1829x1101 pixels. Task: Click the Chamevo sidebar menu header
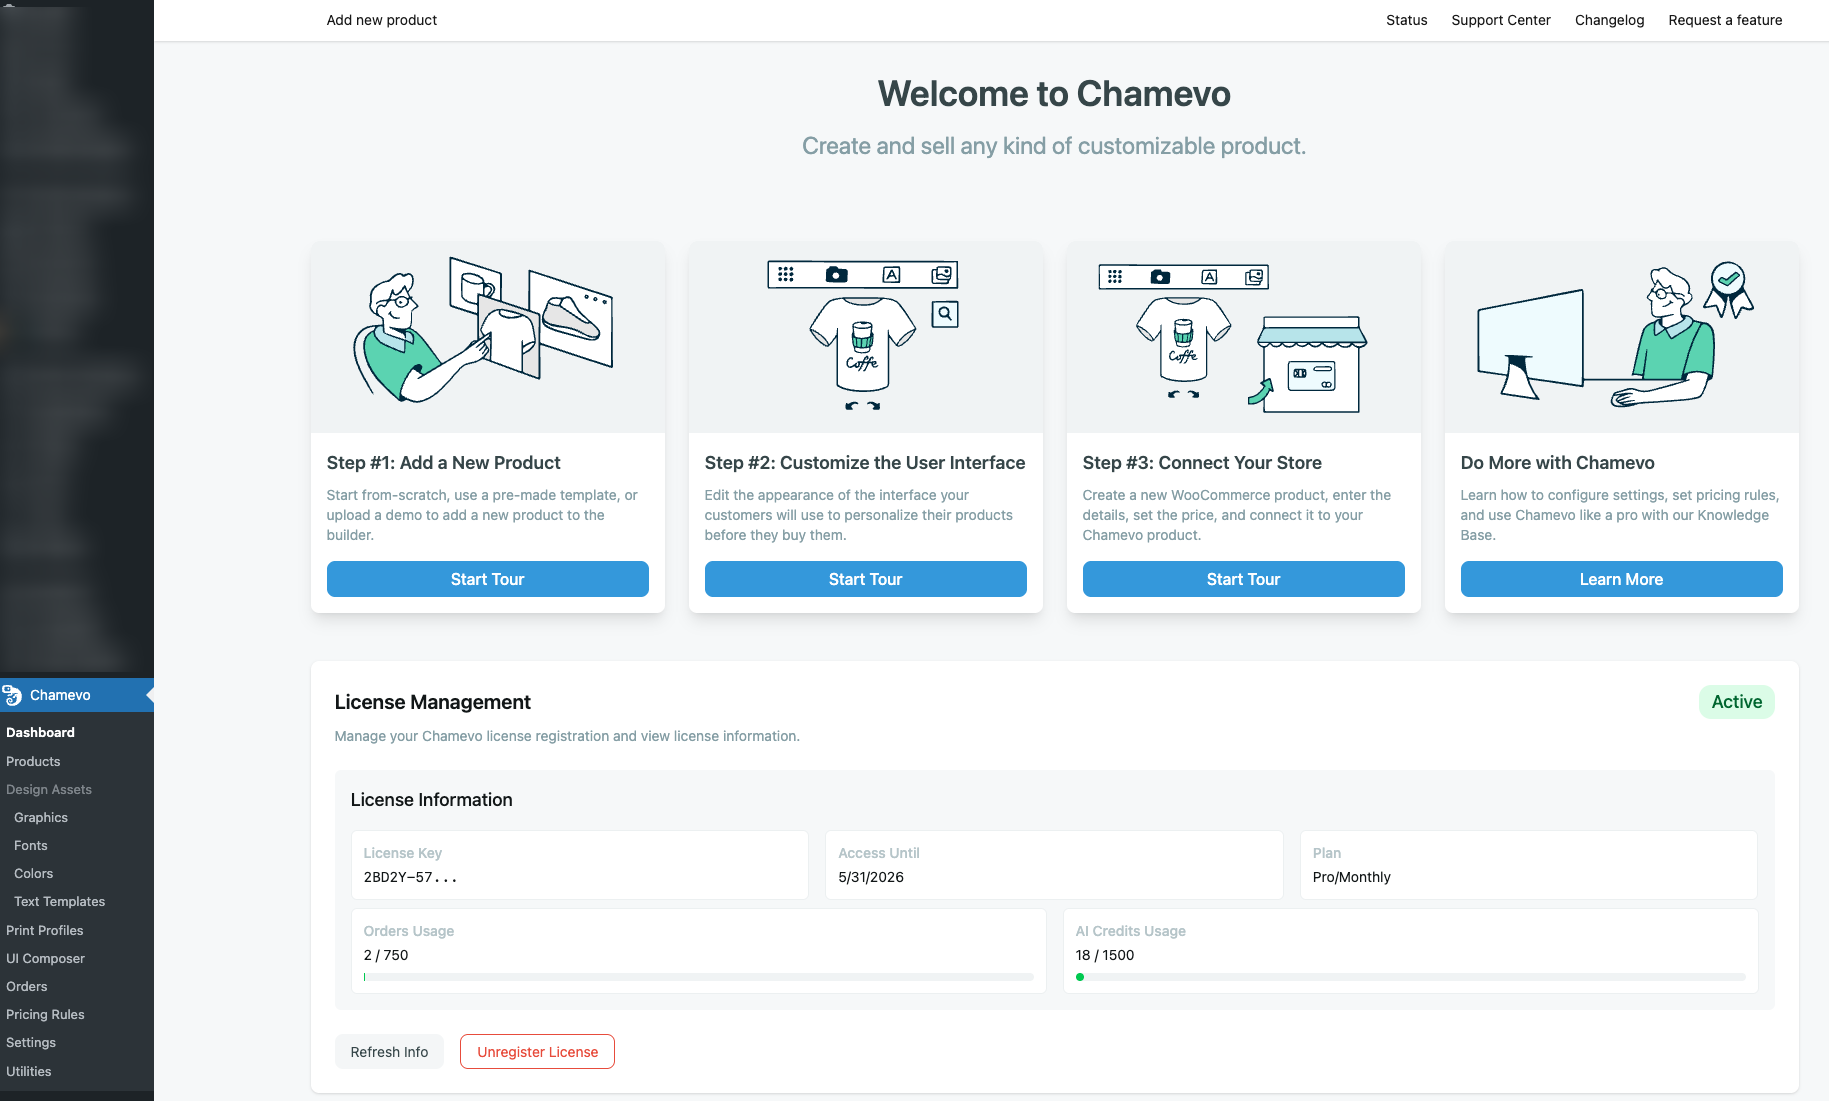tap(77, 695)
